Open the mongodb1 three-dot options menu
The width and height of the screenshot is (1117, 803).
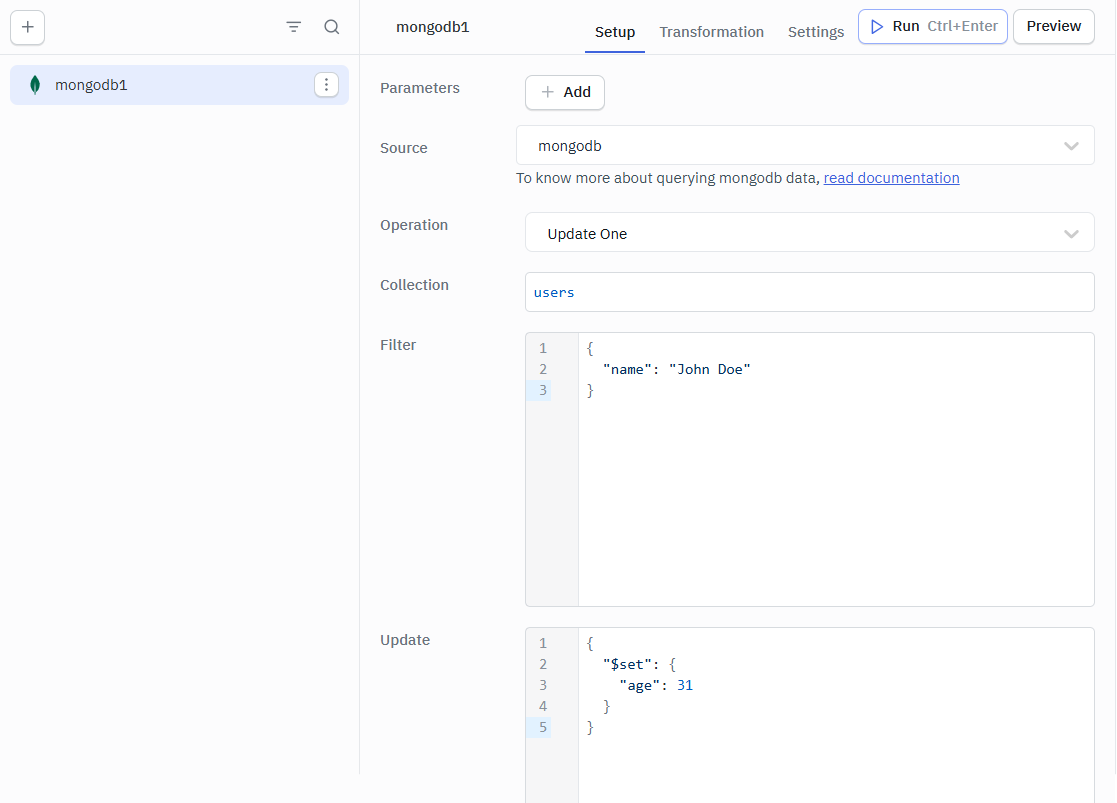[327, 85]
